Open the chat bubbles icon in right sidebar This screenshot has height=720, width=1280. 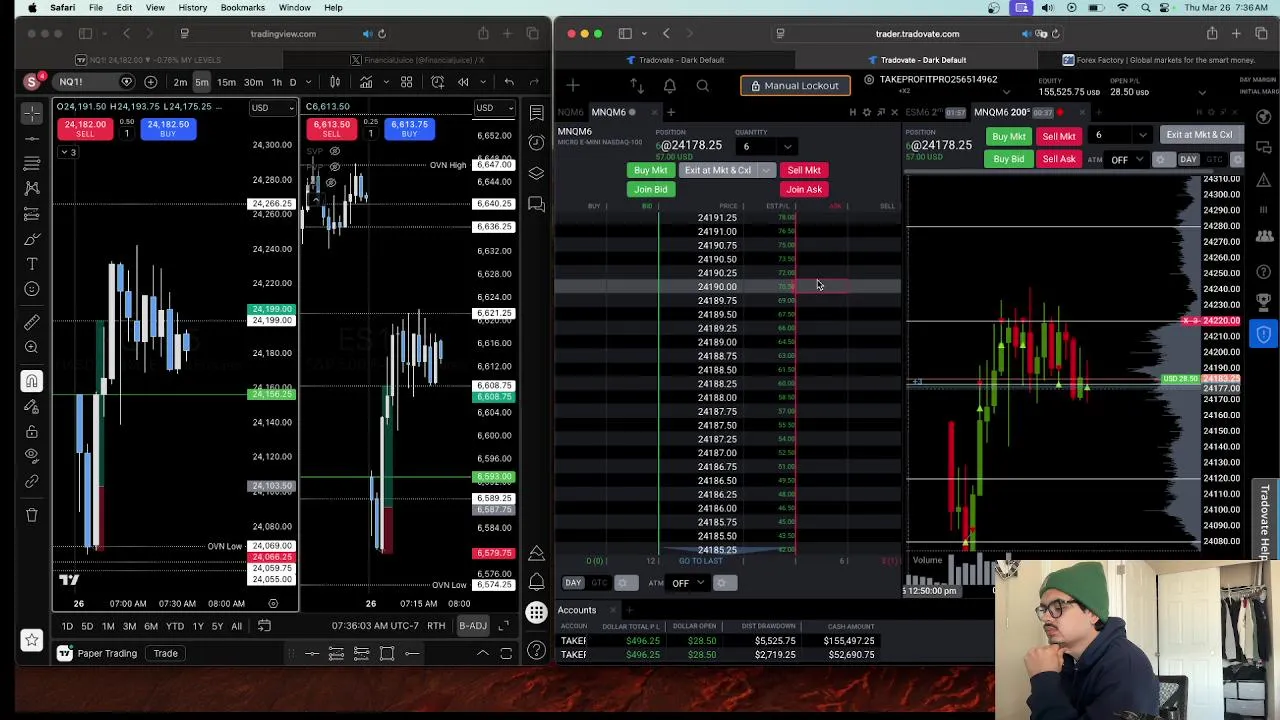coord(537,205)
